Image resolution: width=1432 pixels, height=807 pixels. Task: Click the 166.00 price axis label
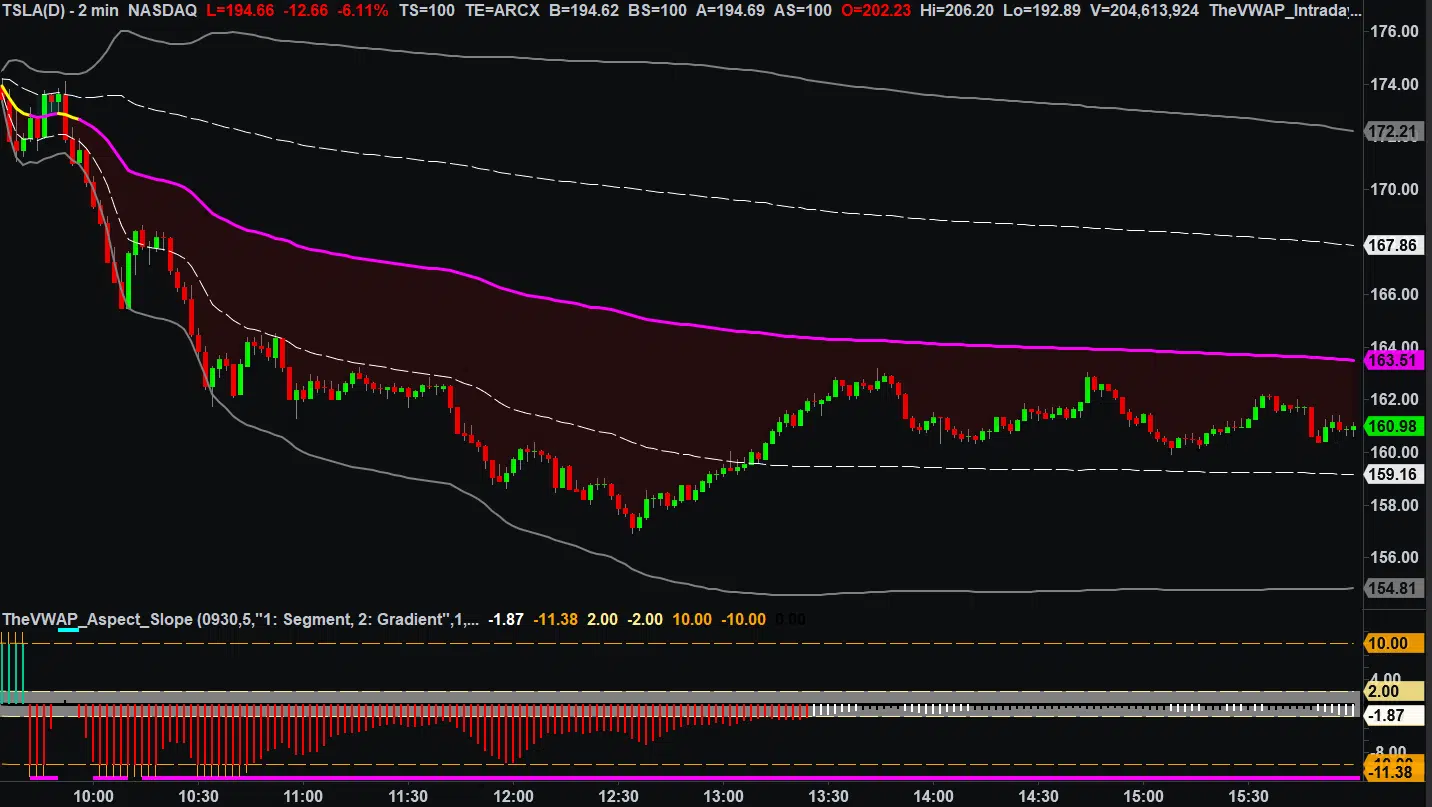coord(1396,294)
